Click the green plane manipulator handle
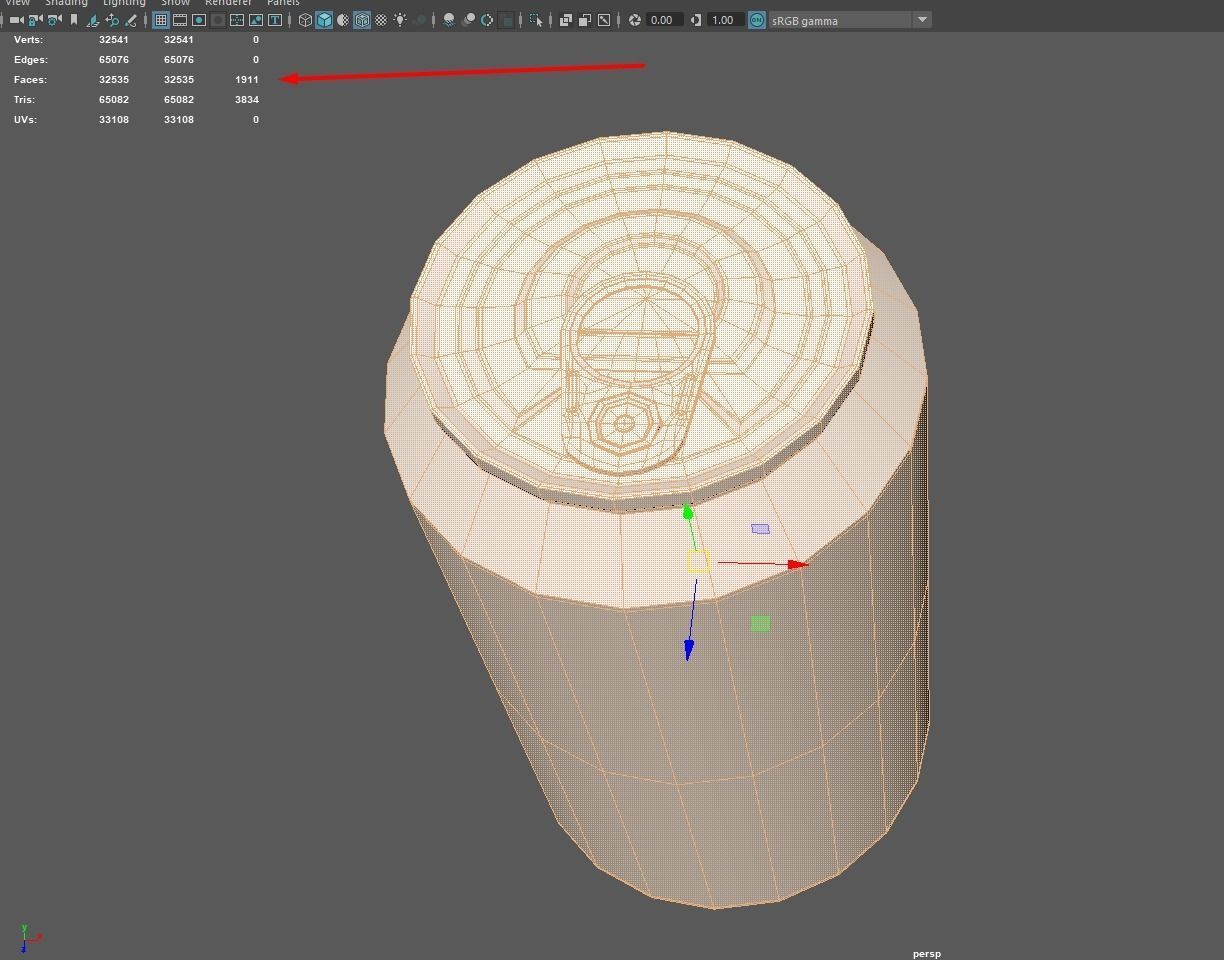The width and height of the screenshot is (1224, 960). (x=760, y=623)
